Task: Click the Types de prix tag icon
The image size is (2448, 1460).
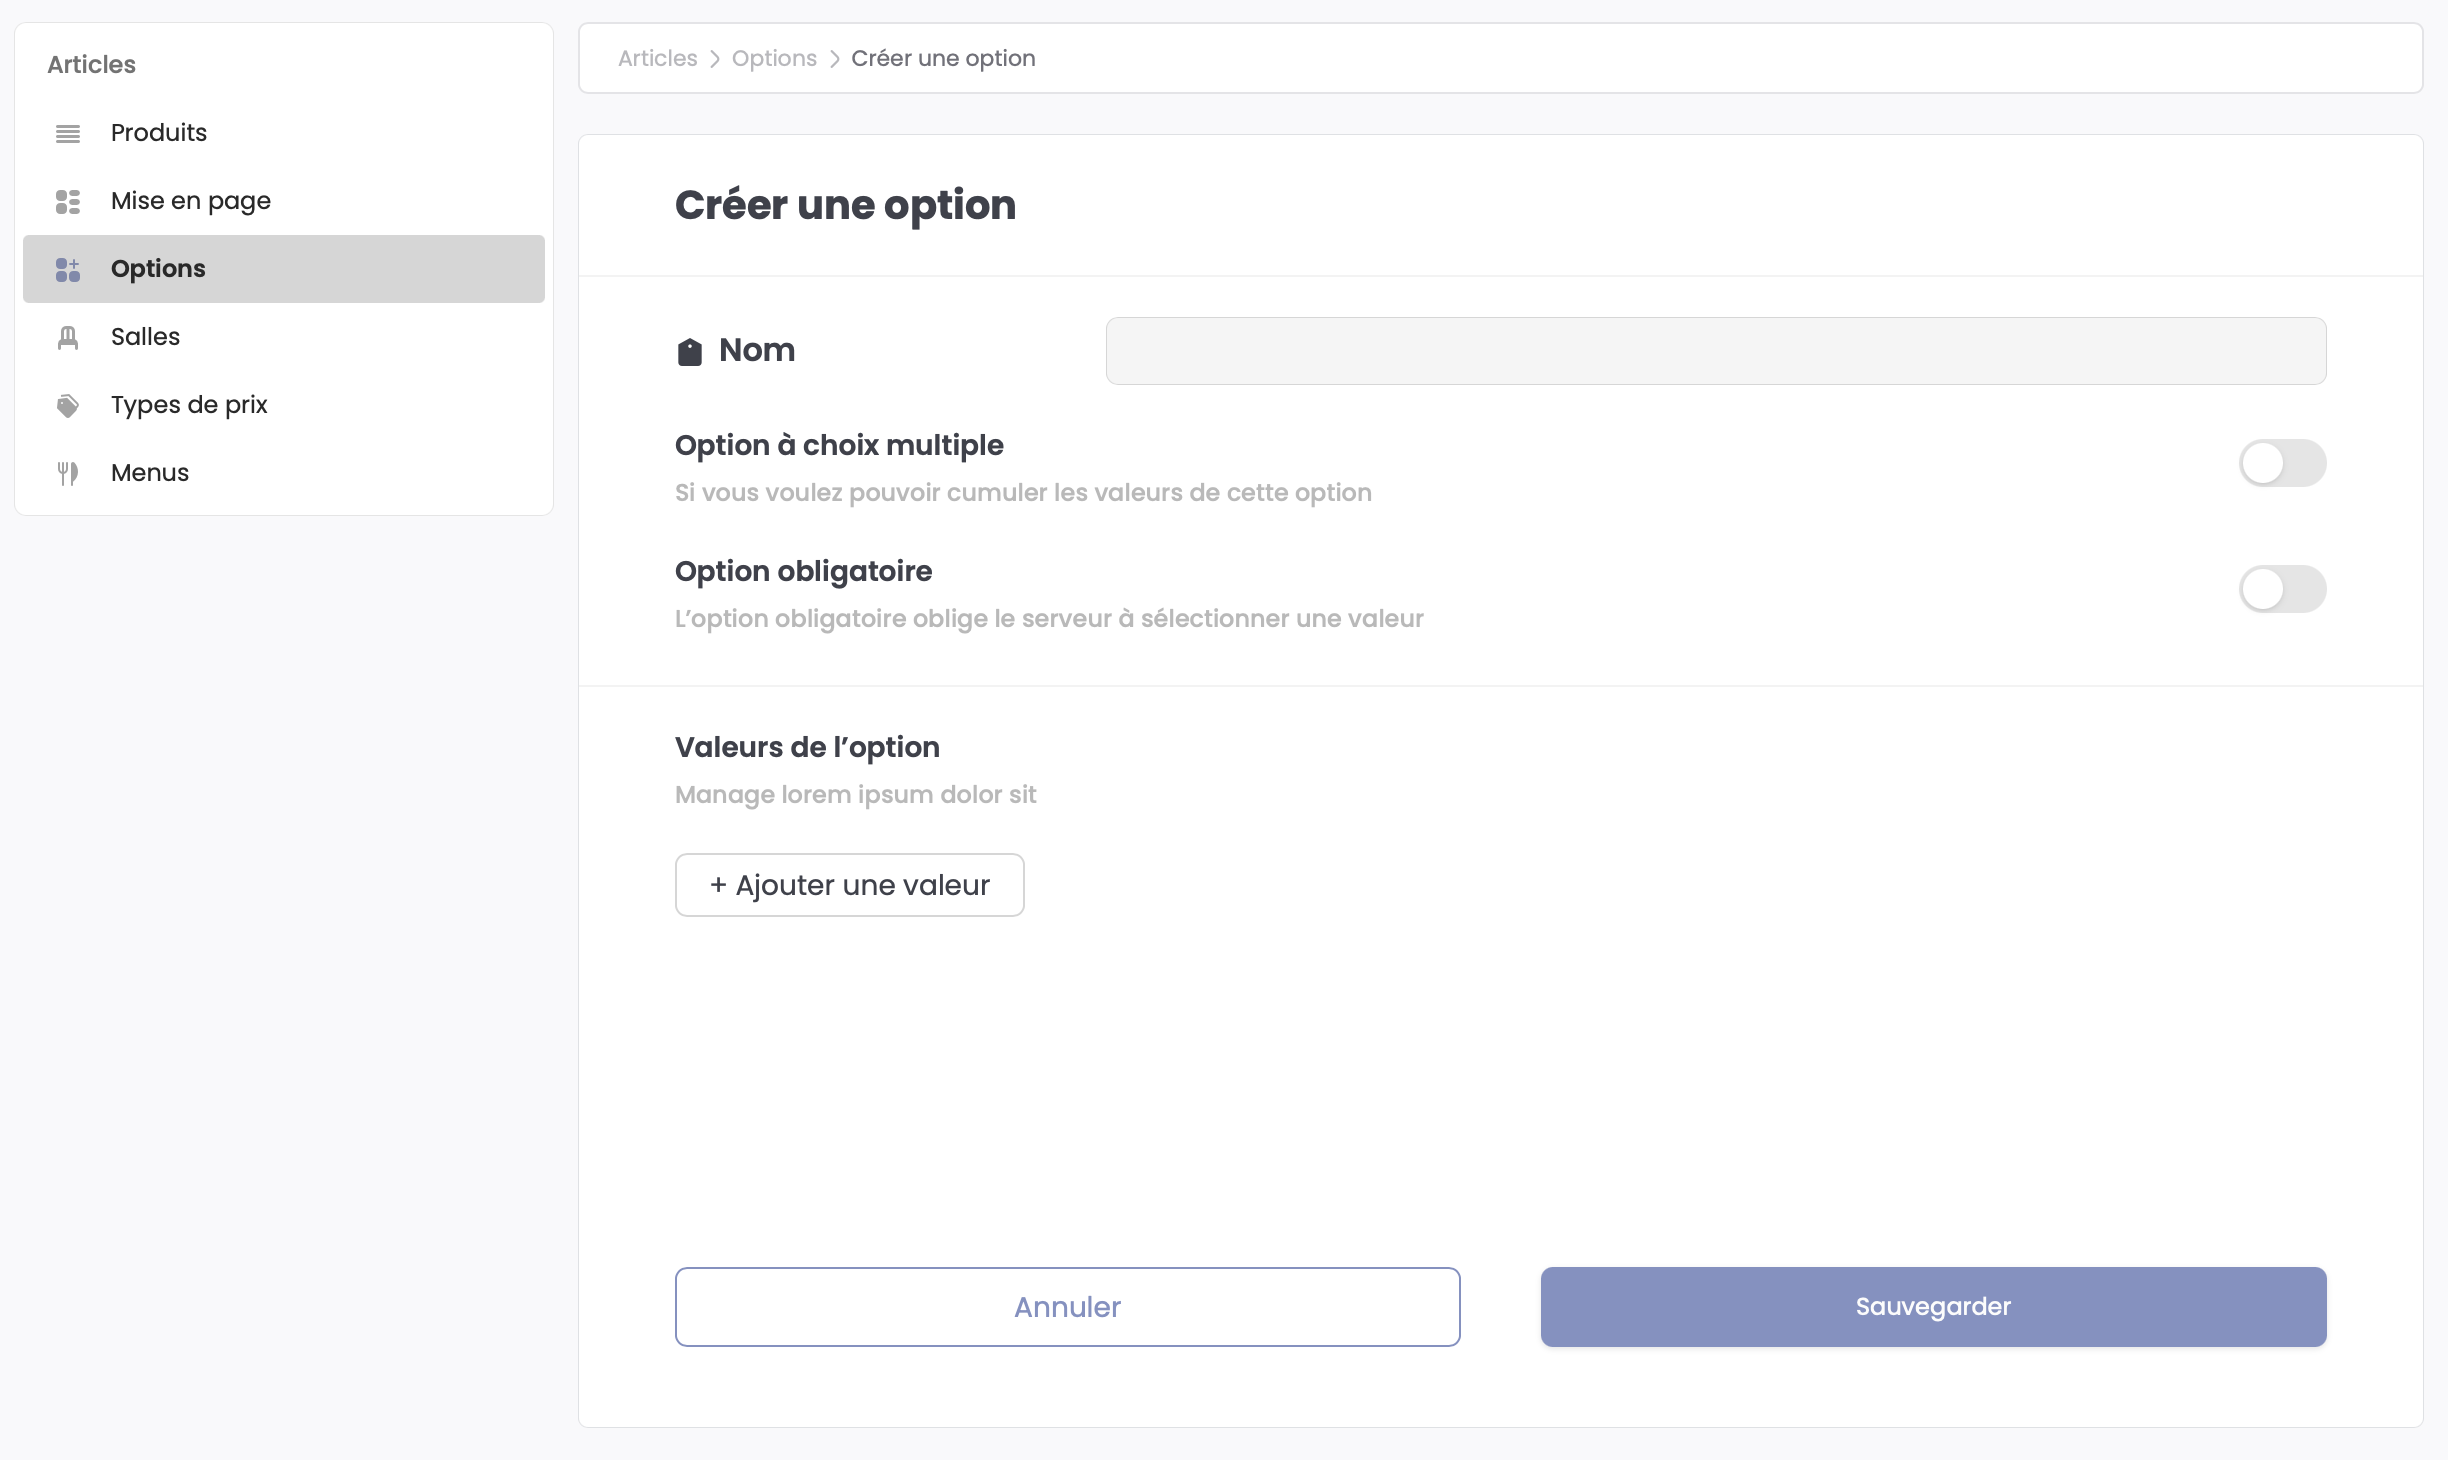Action: tap(68, 405)
